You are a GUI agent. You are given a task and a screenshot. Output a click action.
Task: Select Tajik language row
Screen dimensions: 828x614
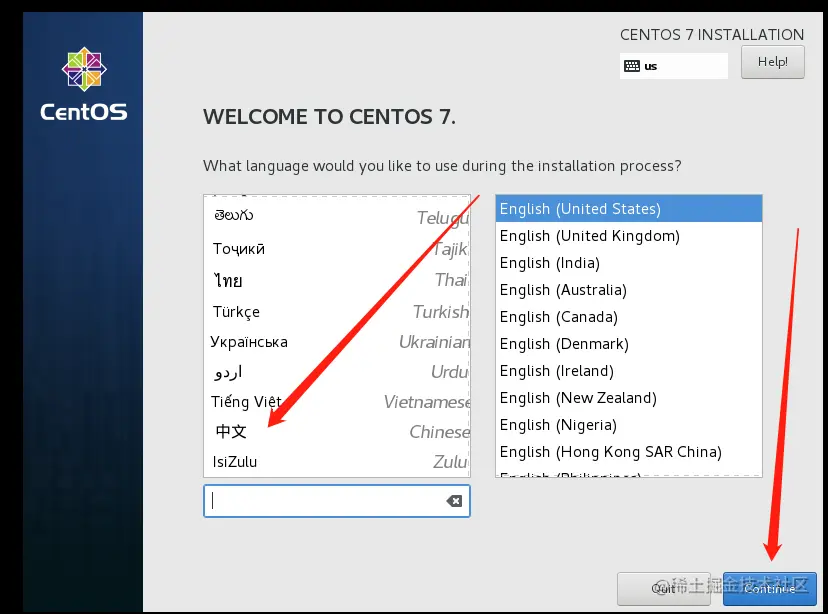tap(337, 249)
